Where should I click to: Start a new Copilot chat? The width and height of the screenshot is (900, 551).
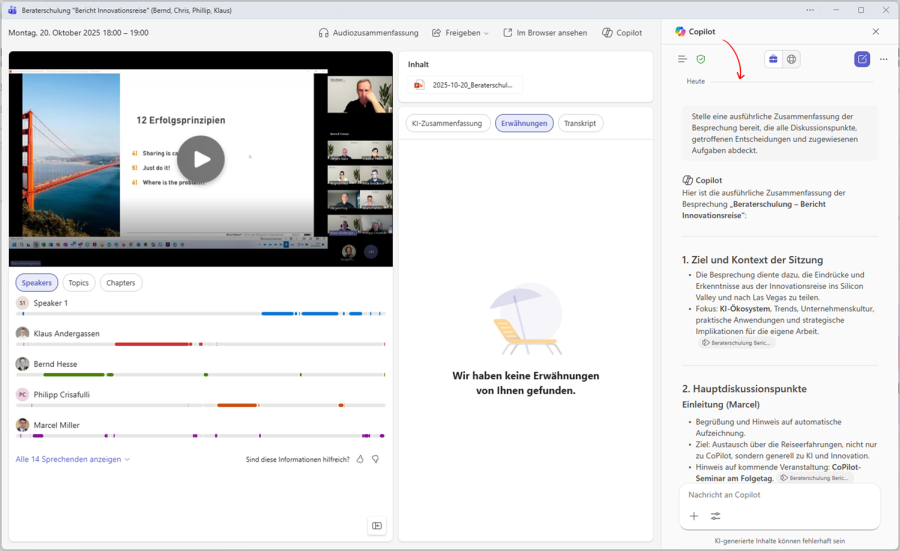(x=862, y=59)
